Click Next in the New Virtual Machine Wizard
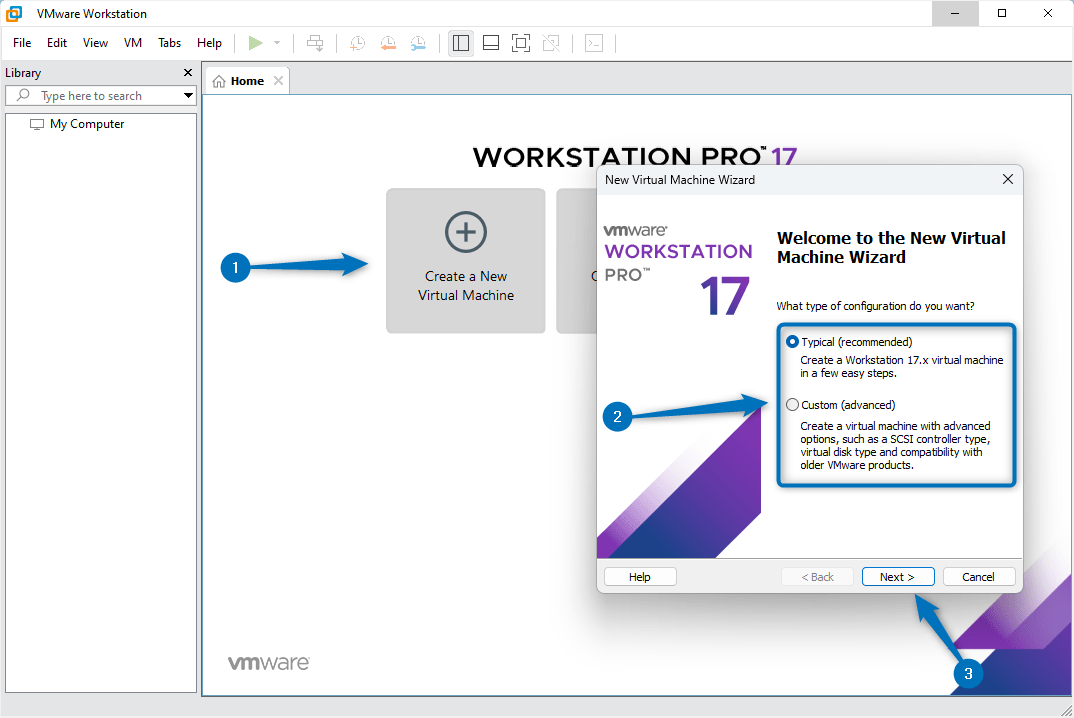 (x=897, y=576)
